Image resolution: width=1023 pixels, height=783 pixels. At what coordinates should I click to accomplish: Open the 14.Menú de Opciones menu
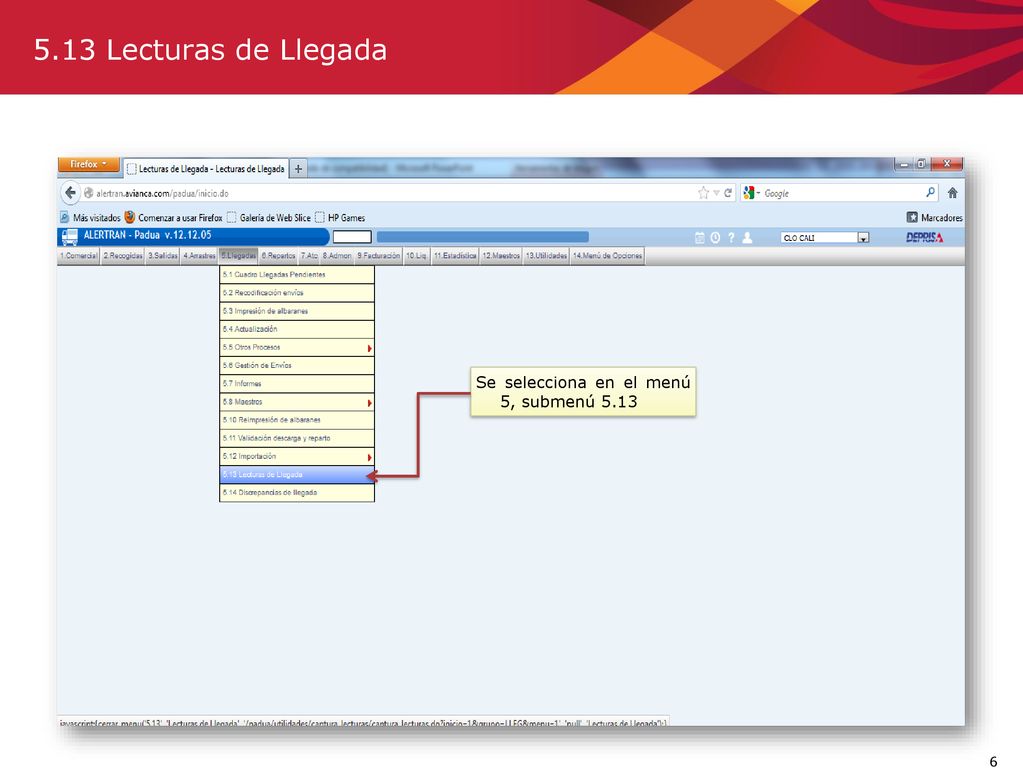[x=607, y=256]
